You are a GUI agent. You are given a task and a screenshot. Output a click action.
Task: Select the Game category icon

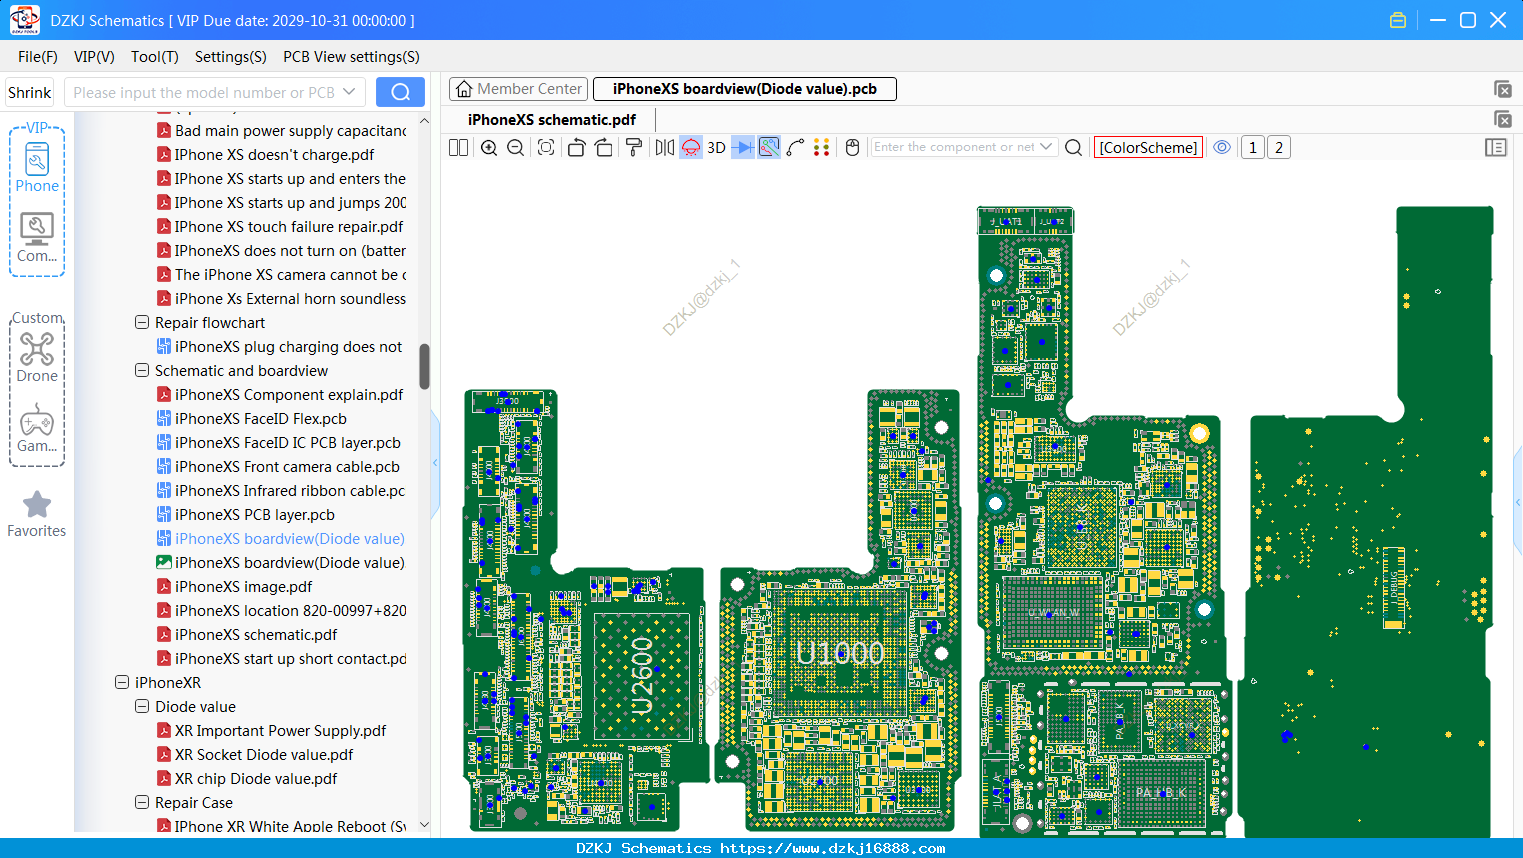pos(37,428)
